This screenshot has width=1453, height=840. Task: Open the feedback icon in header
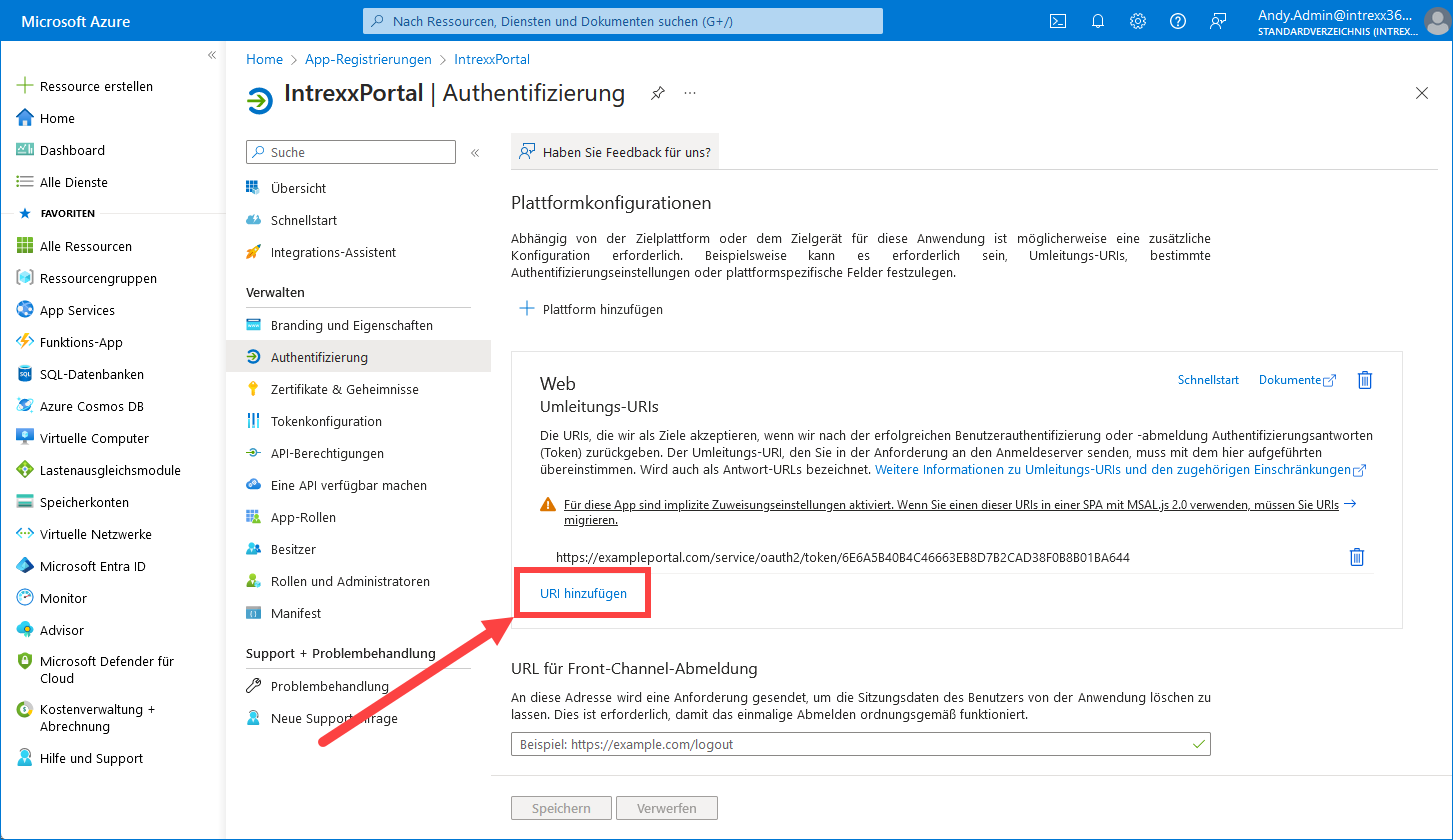[1218, 21]
